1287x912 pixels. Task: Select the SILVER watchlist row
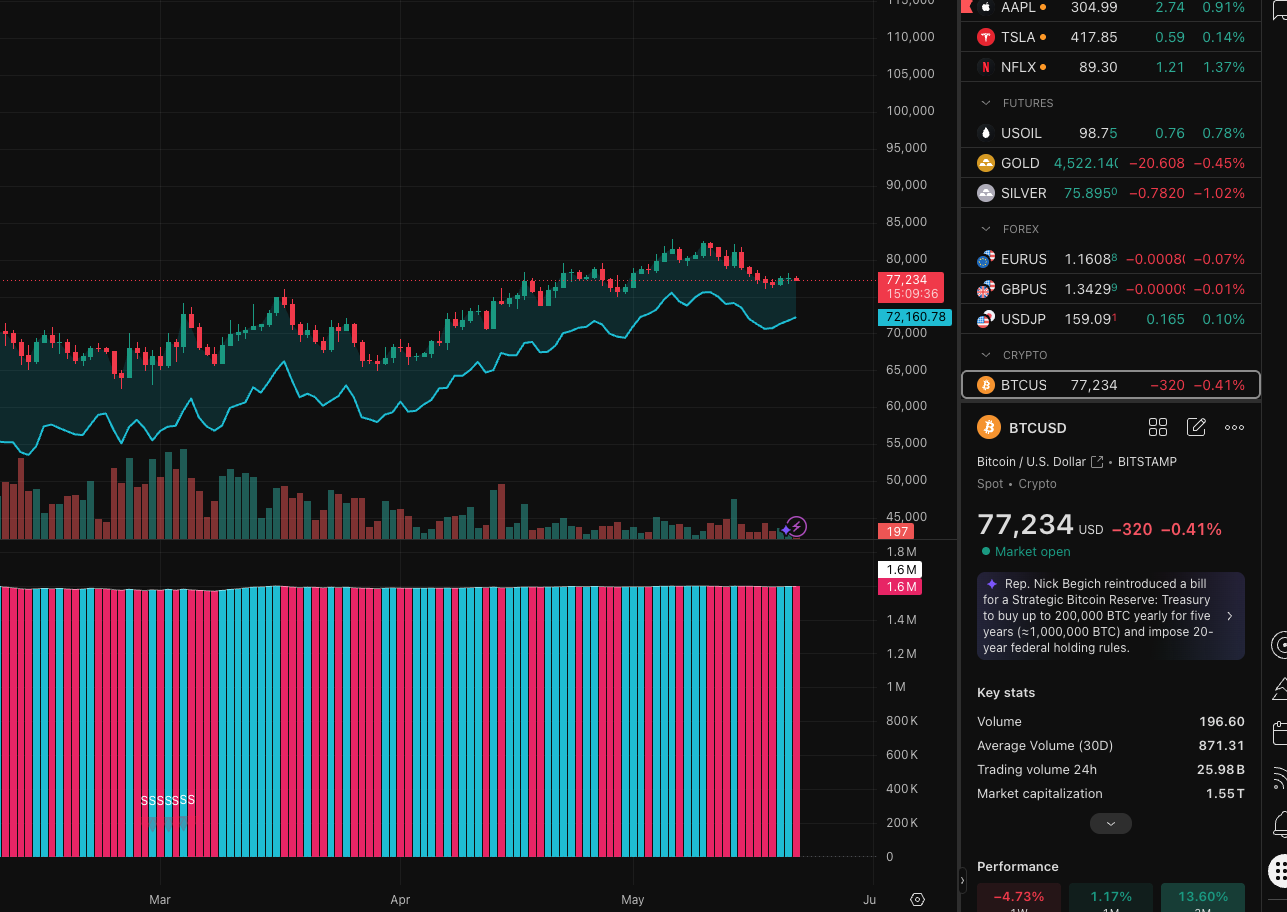click(1110, 193)
